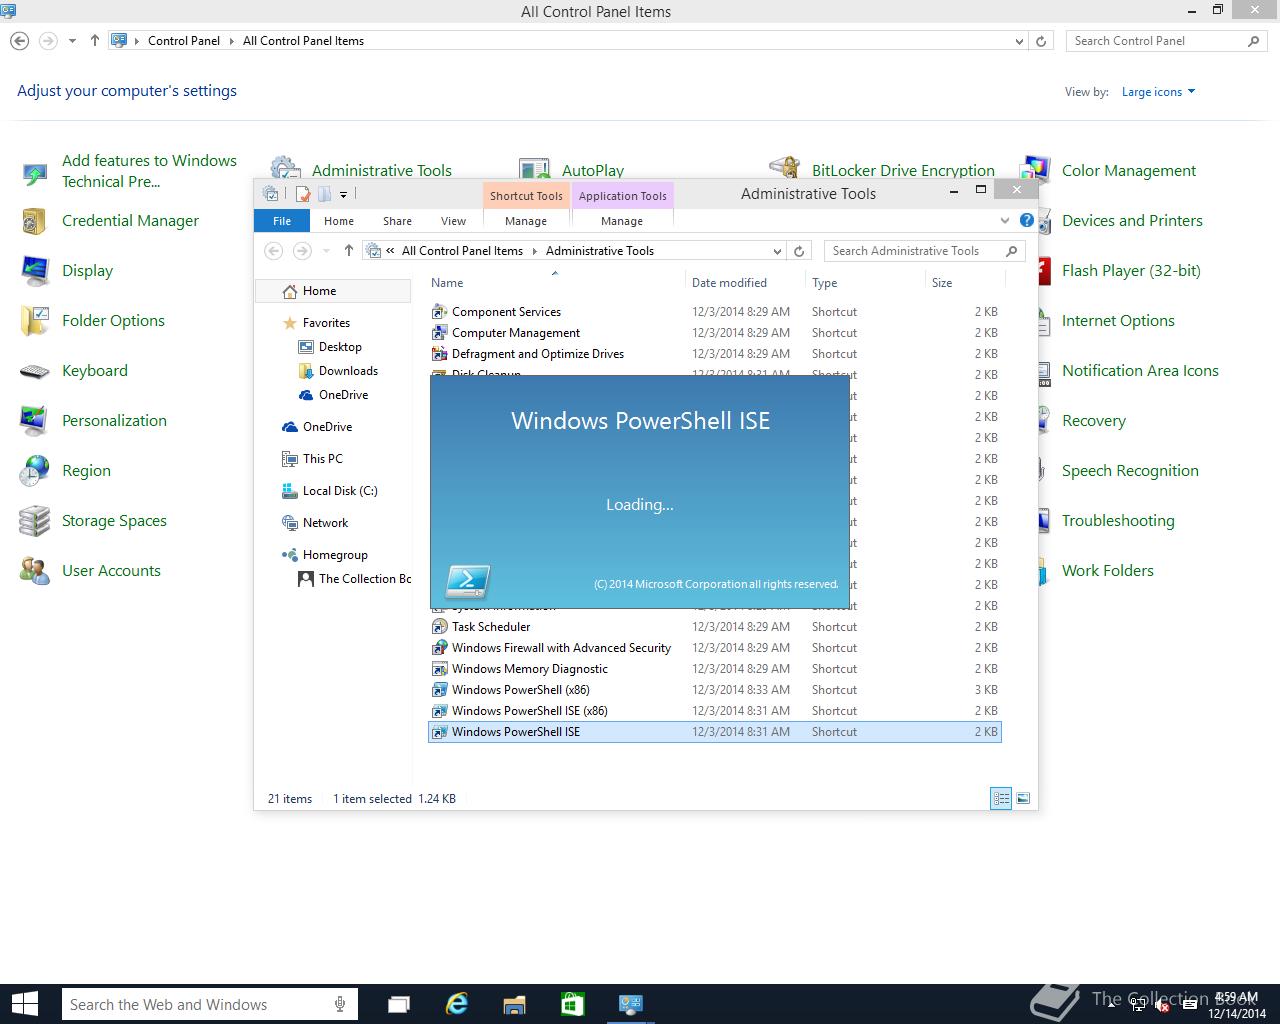Click the breadcrumb chevron after All Control Panel Items
The height and width of the screenshot is (1024, 1280).
[535, 251]
